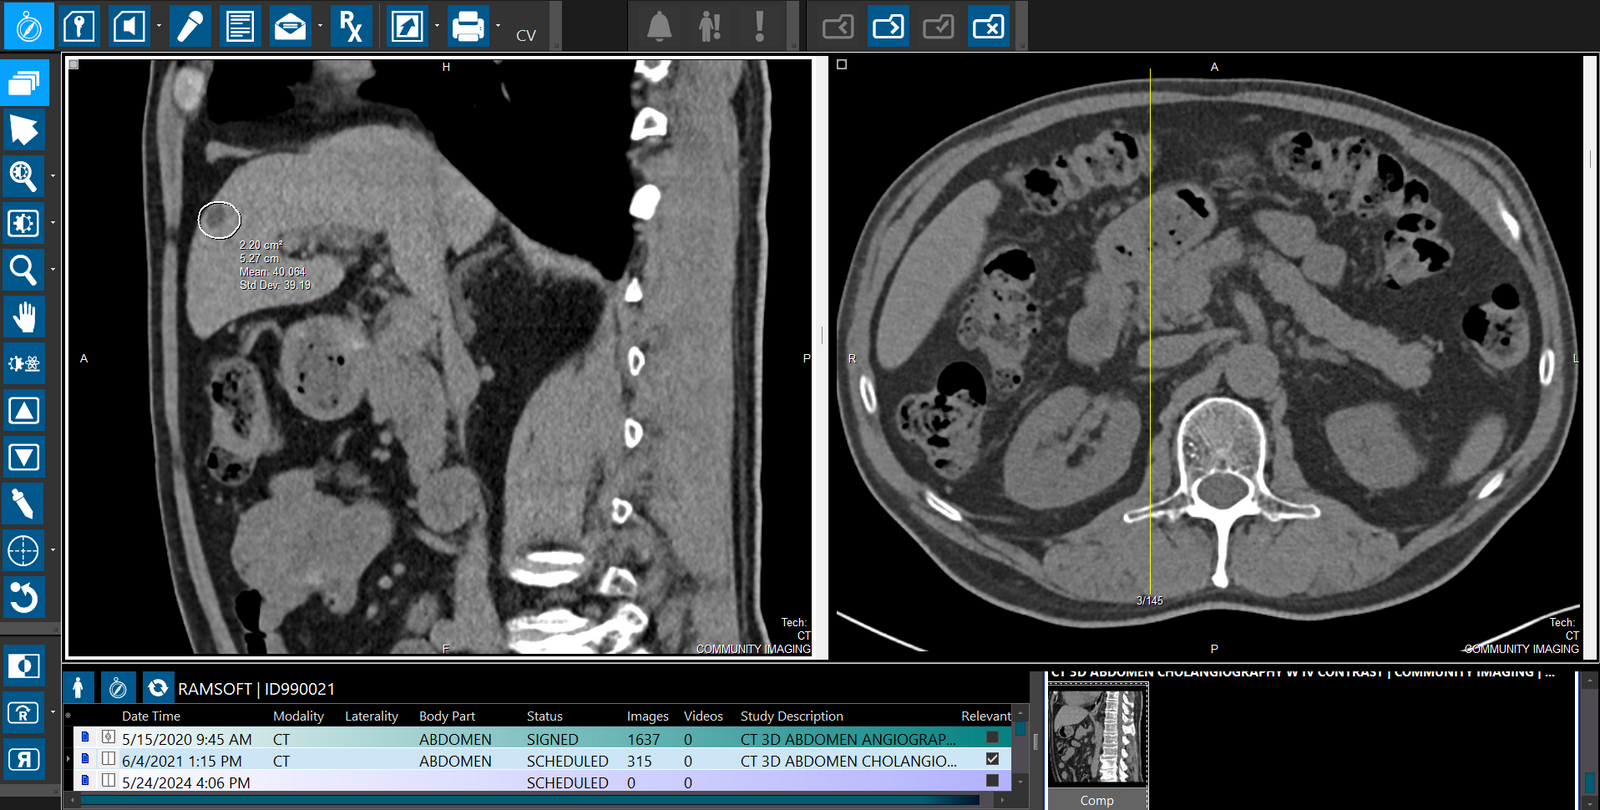This screenshot has width=1600, height=810.
Task: Click the microphone dictation icon
Action: [x=189, y=27]
